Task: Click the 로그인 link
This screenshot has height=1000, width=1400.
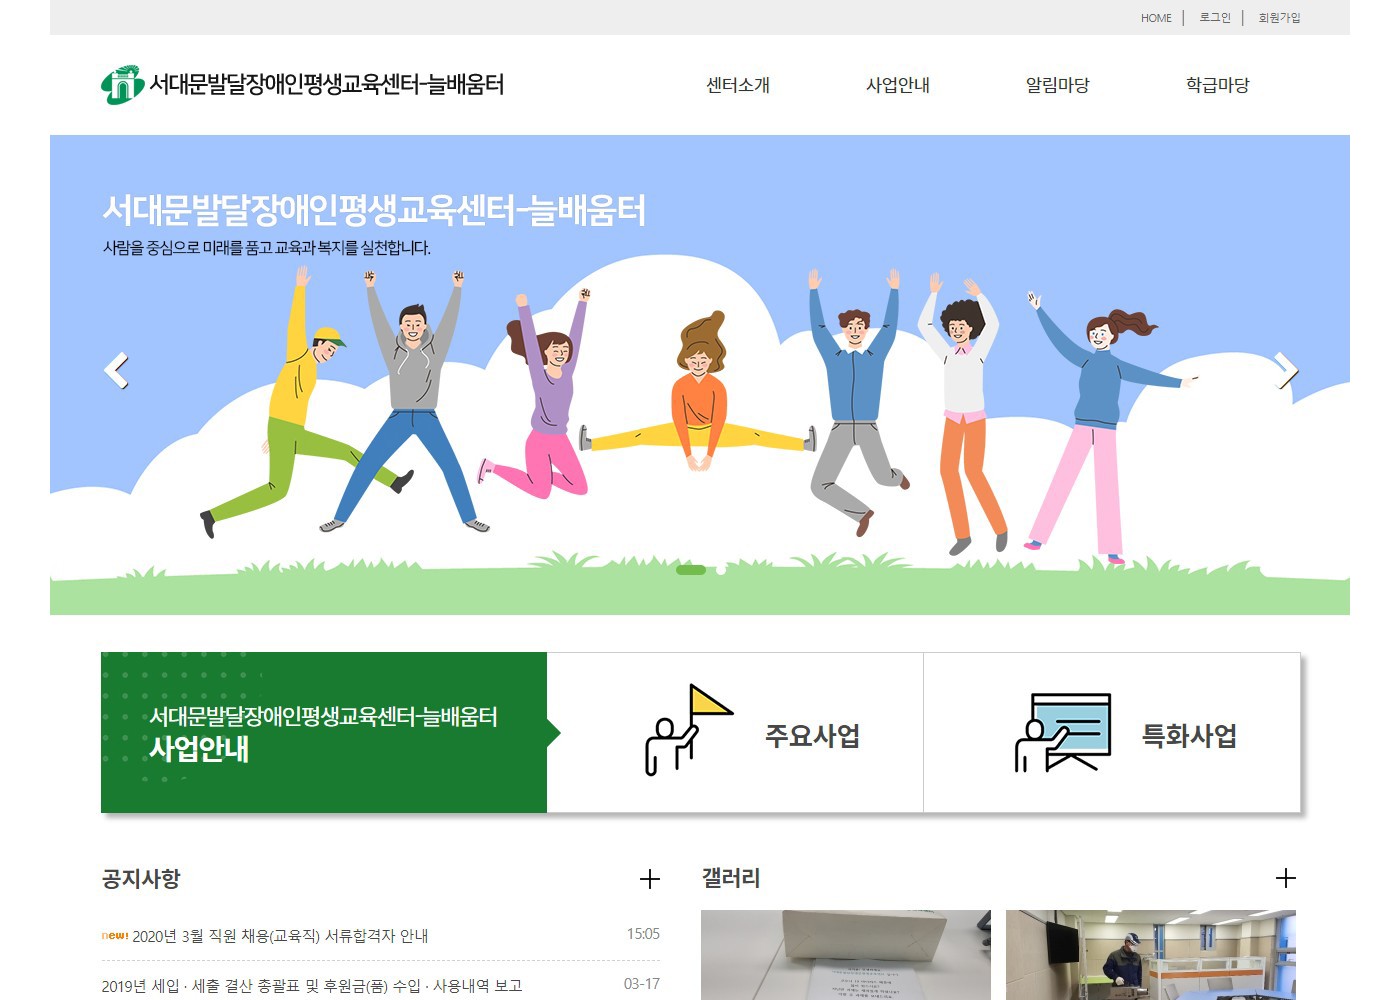Action: click(x=1215, y=18)
